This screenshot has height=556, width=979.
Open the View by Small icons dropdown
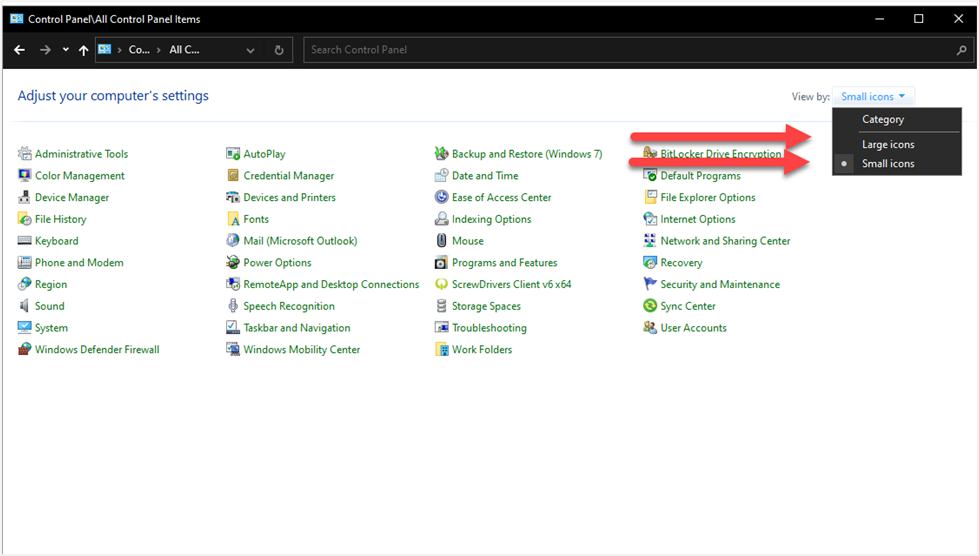[x=873, y=97]
